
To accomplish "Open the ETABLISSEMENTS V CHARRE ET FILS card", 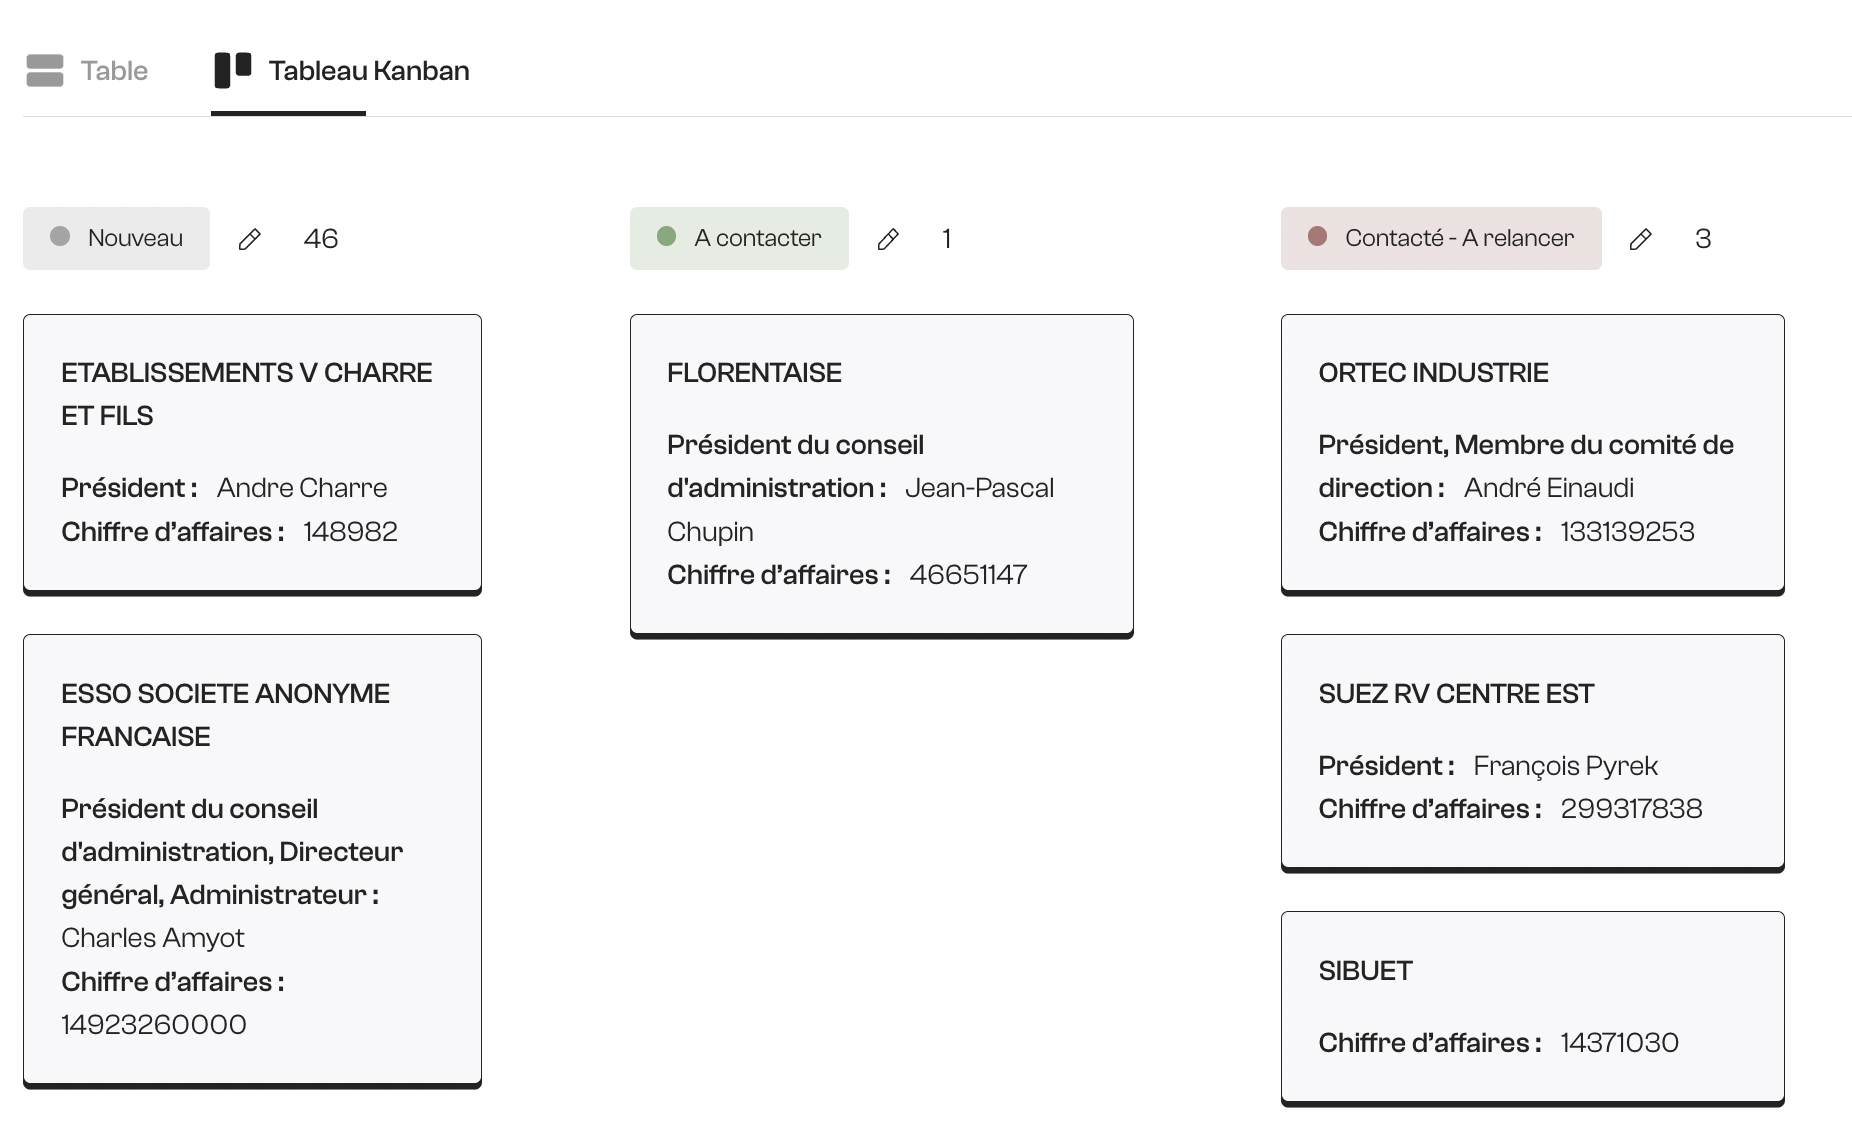I will [251, 452].
